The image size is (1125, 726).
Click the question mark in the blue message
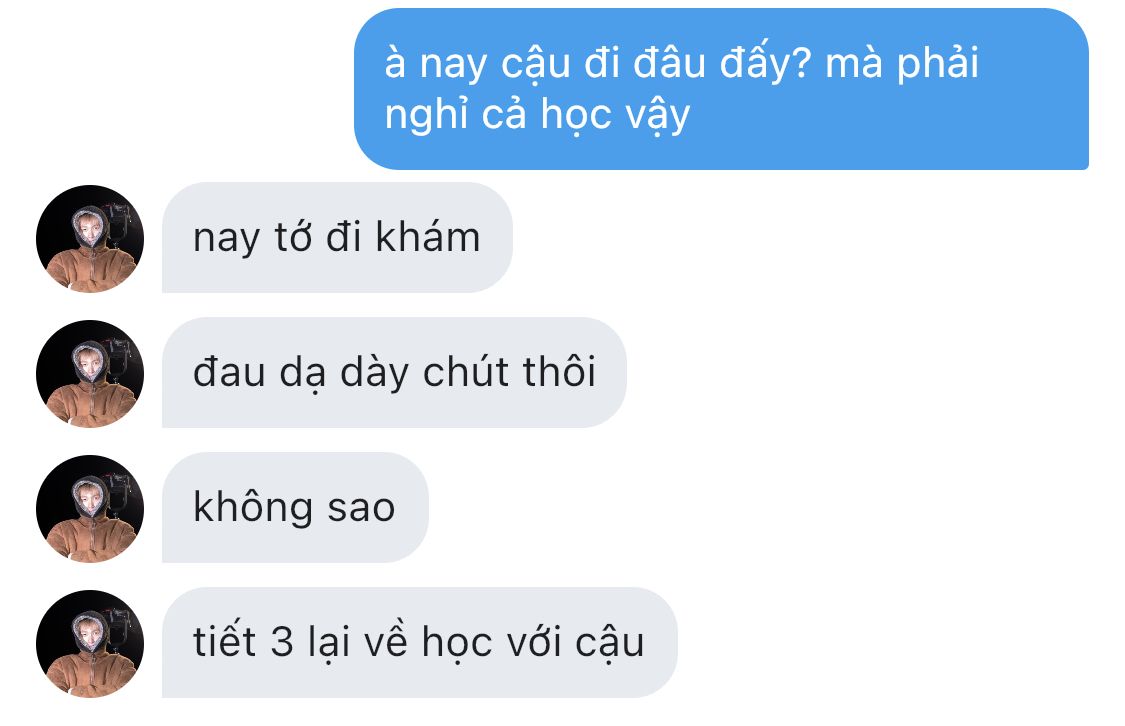[x=801, y=62]
